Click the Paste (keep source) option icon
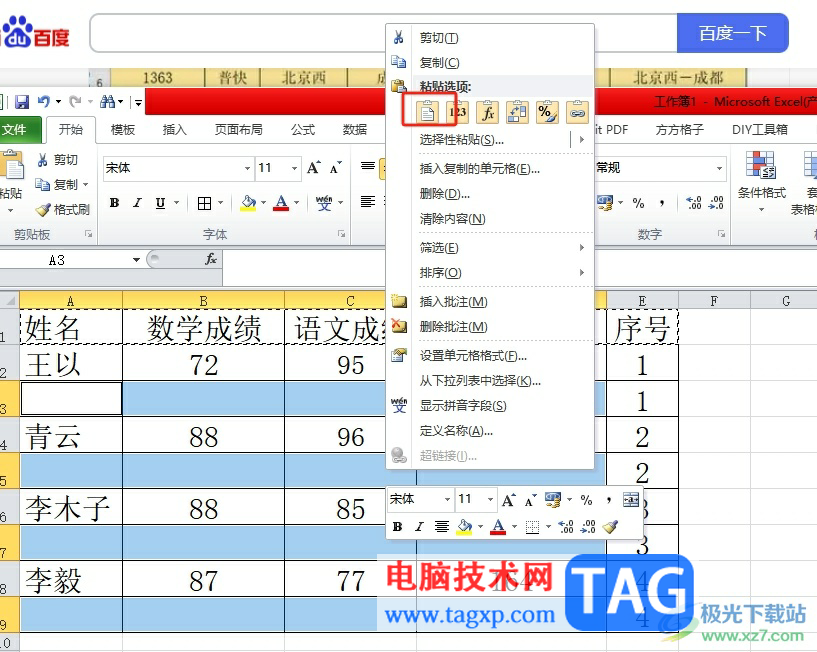This screenshot has width=817, height=652. 428,112
